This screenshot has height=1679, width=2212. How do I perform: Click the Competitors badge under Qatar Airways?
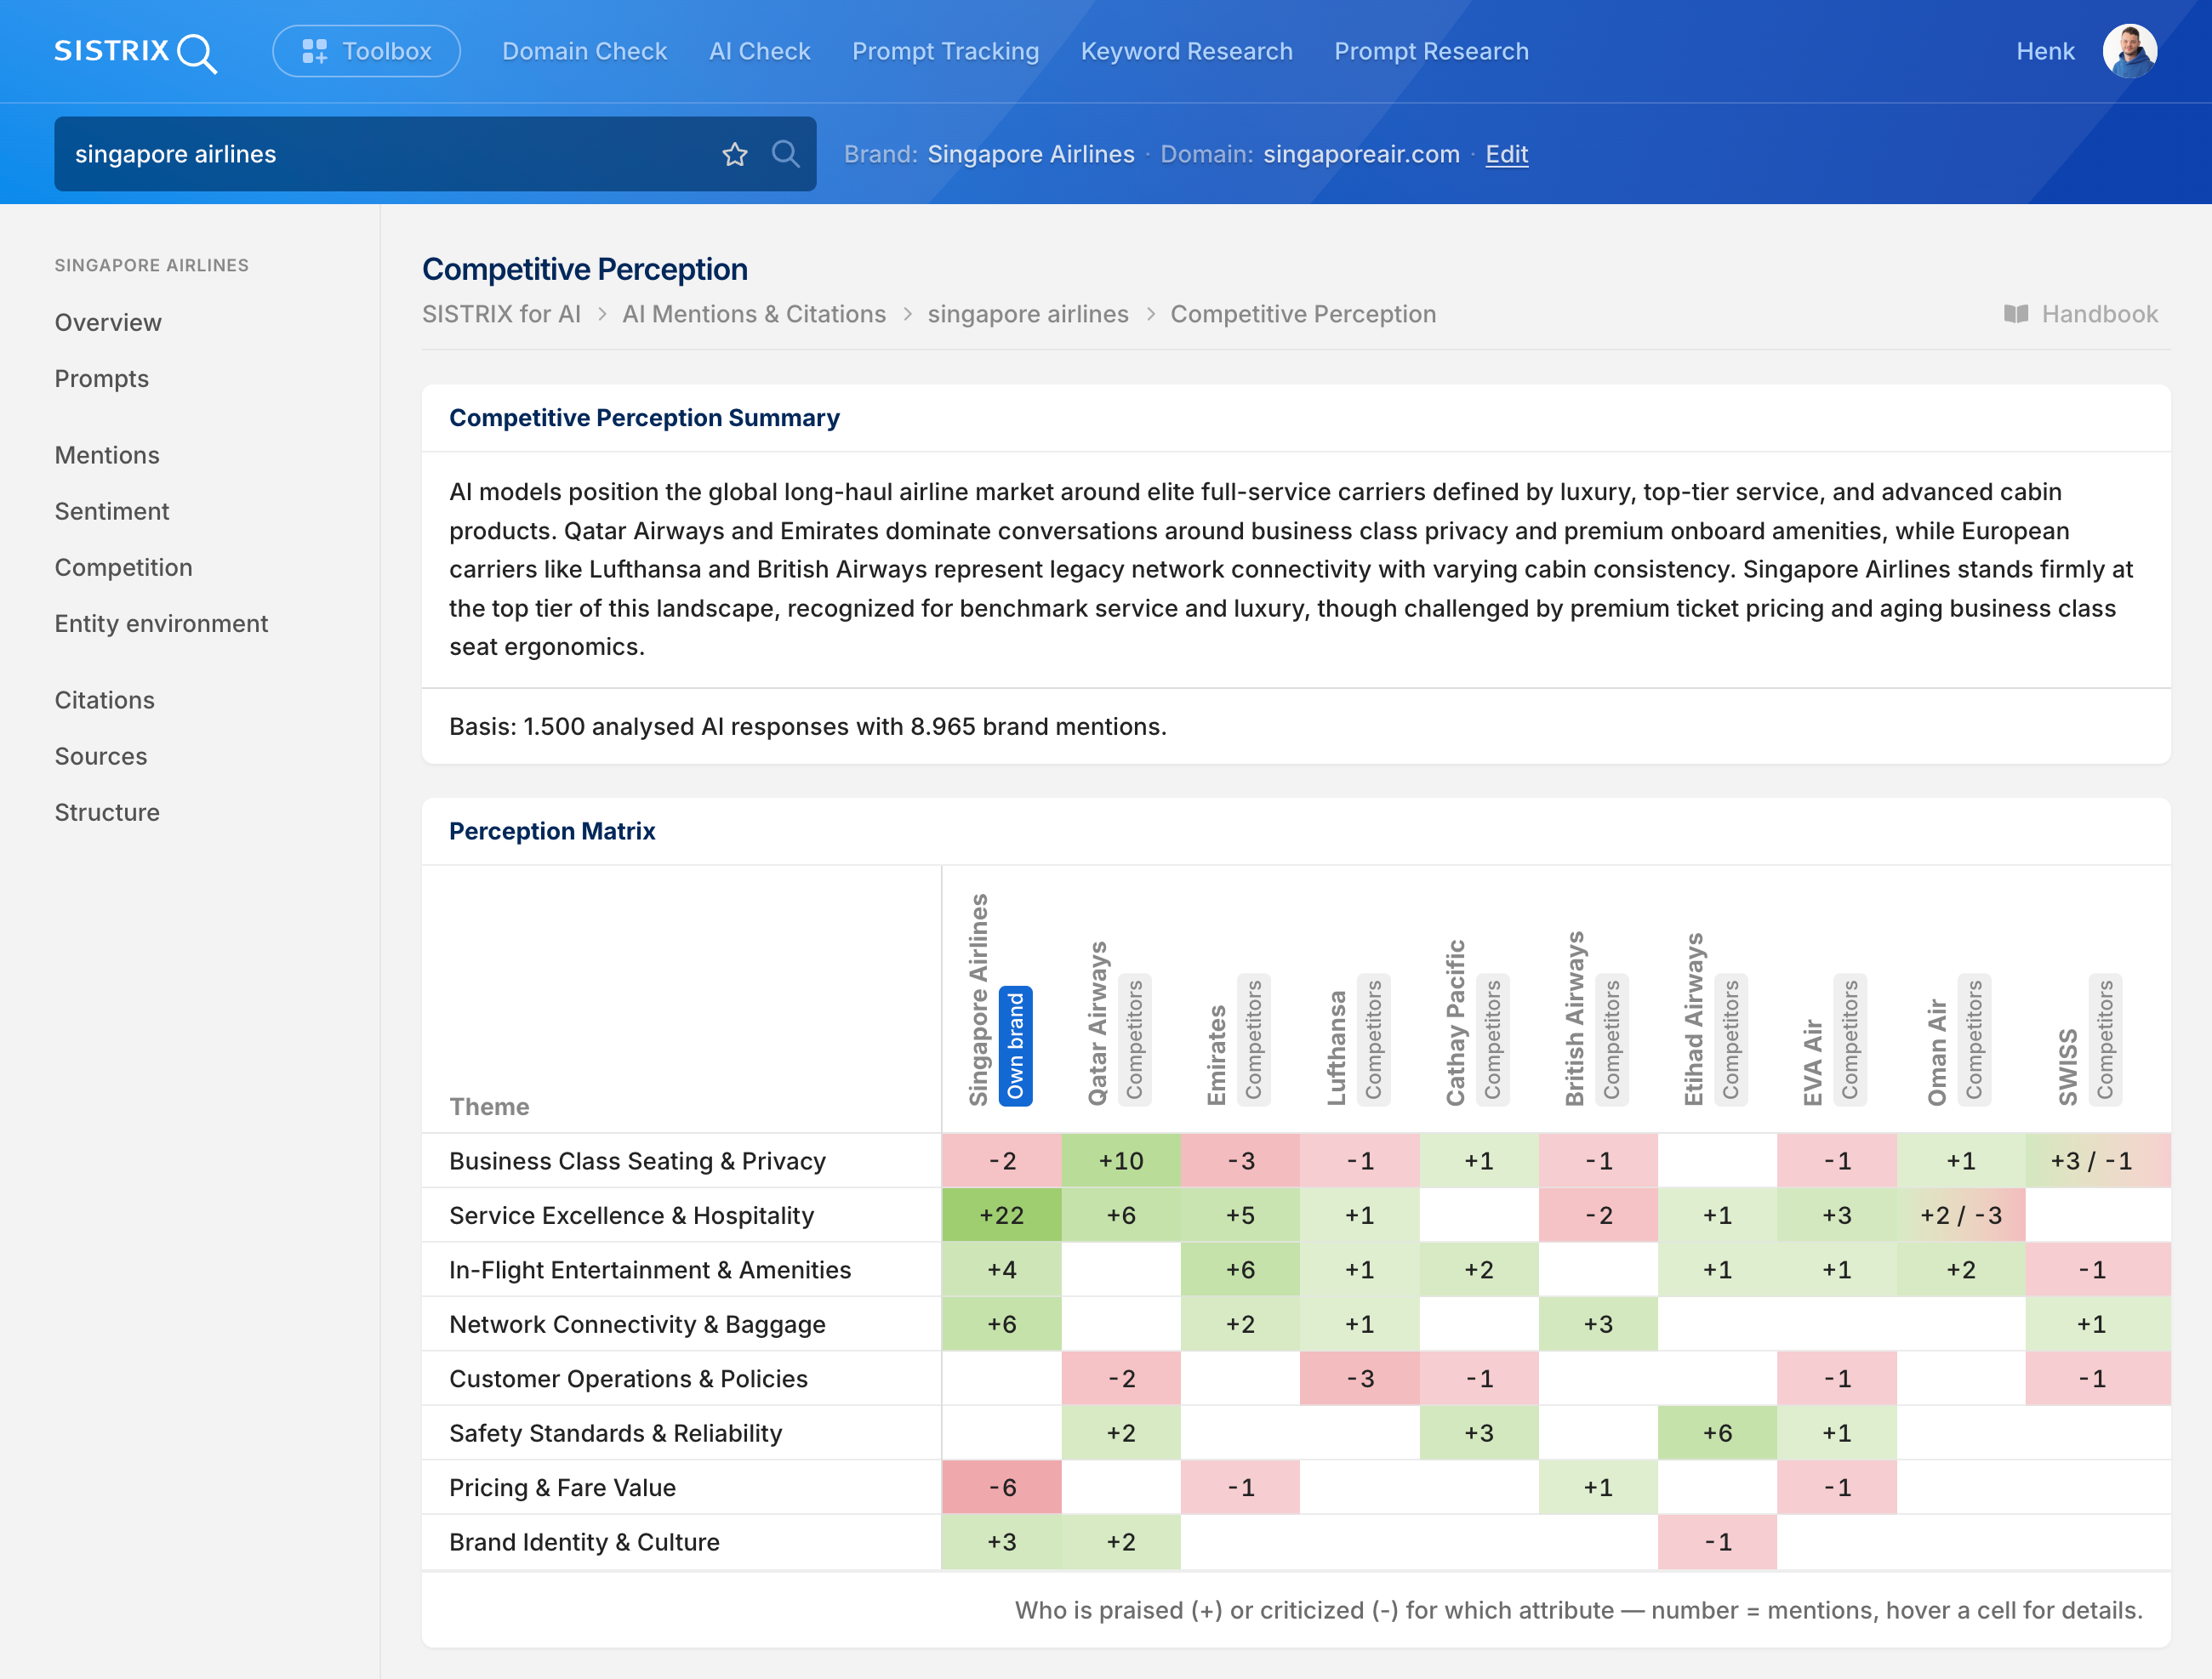(1135, 1040)
